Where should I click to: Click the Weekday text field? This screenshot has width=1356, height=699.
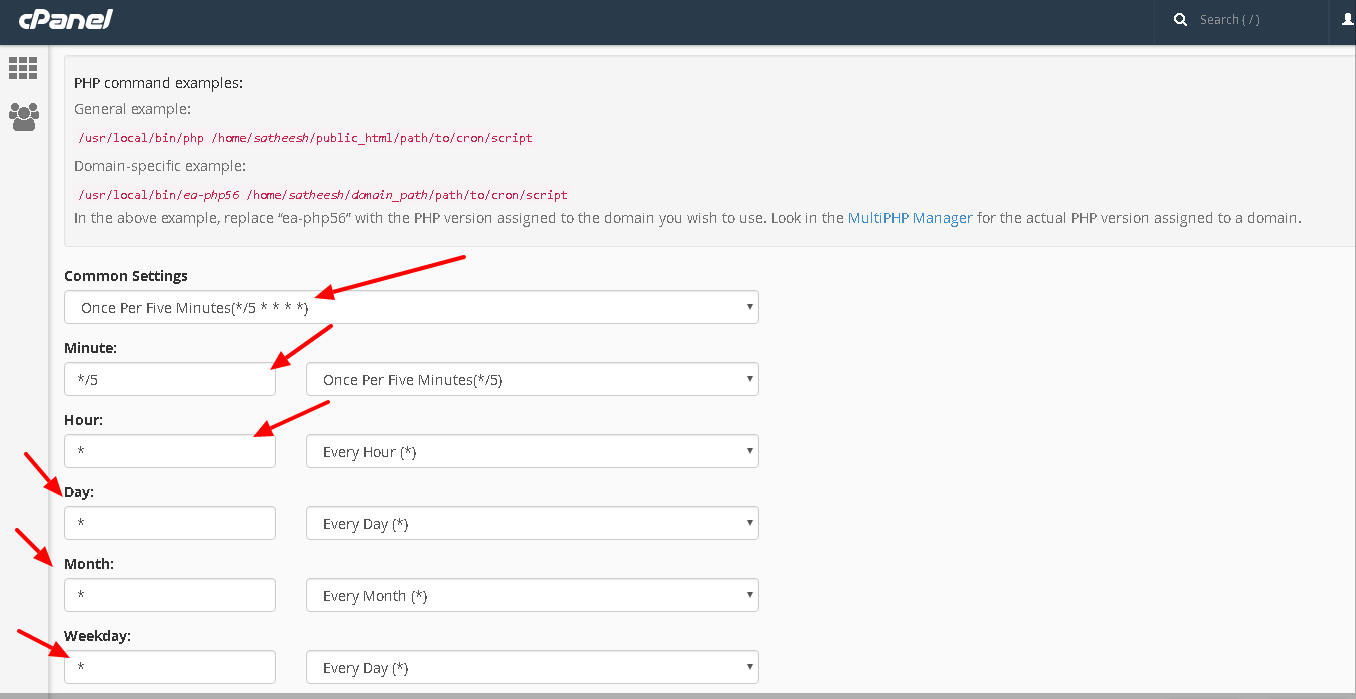(170, 667)
